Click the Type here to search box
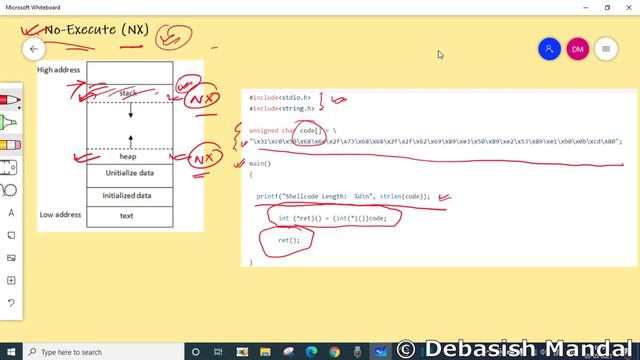The width and height of the screenshot is (640, 360). coord(104,351)
